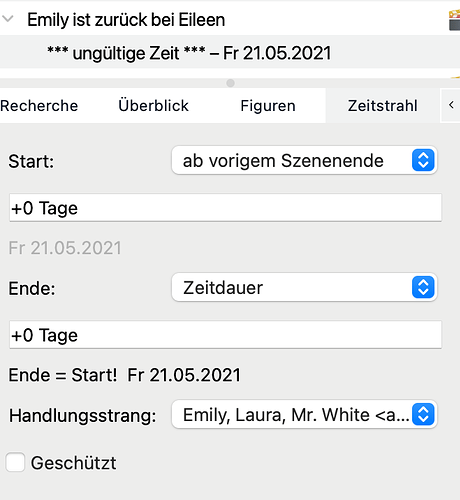Collapse the 'Emily ist zurück bei Eileen' entry
This screenshot has width=460, height=500.
click(8, 19)
